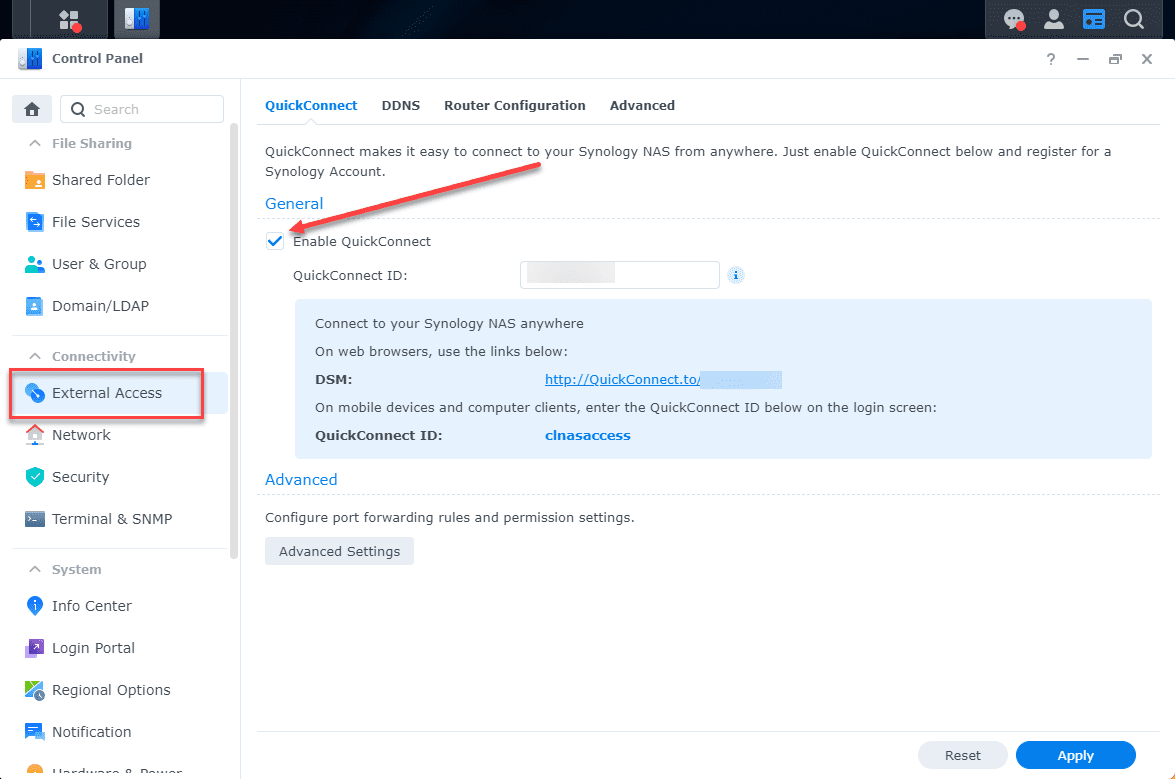Go to Control Panel home icon
This screenshot has height=779, width=1175.
(x=31, y=109)
